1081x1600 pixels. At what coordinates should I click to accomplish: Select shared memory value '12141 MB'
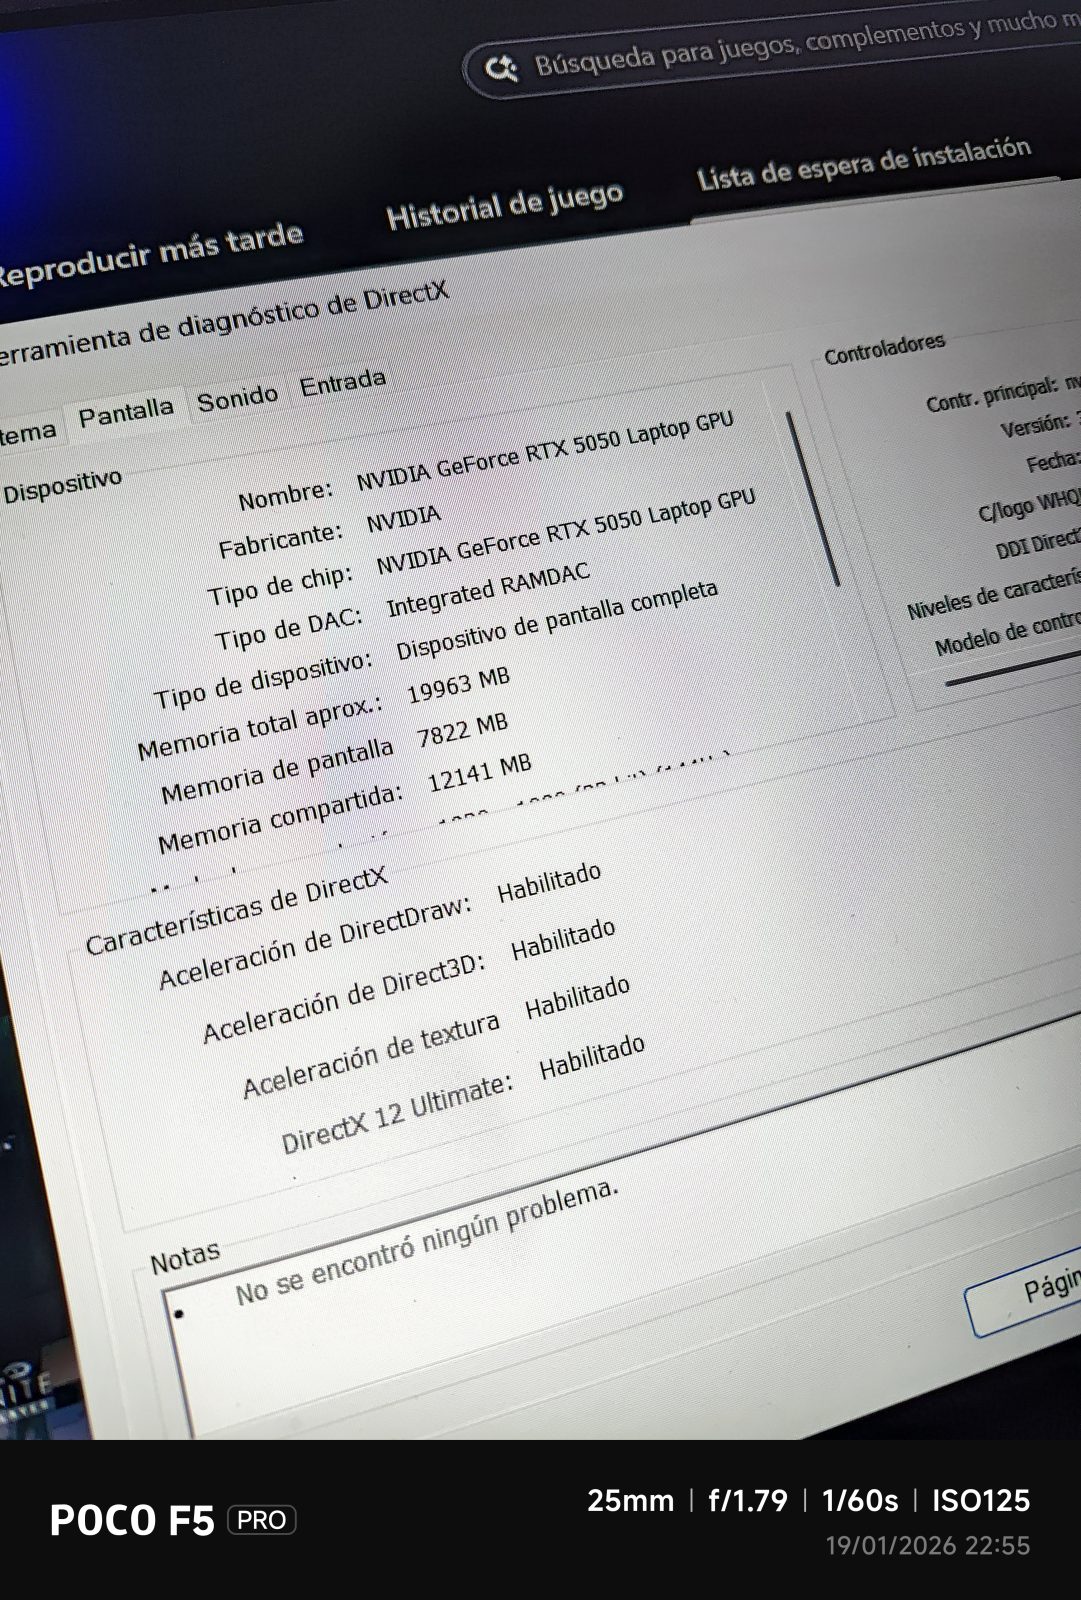[479, 773]
